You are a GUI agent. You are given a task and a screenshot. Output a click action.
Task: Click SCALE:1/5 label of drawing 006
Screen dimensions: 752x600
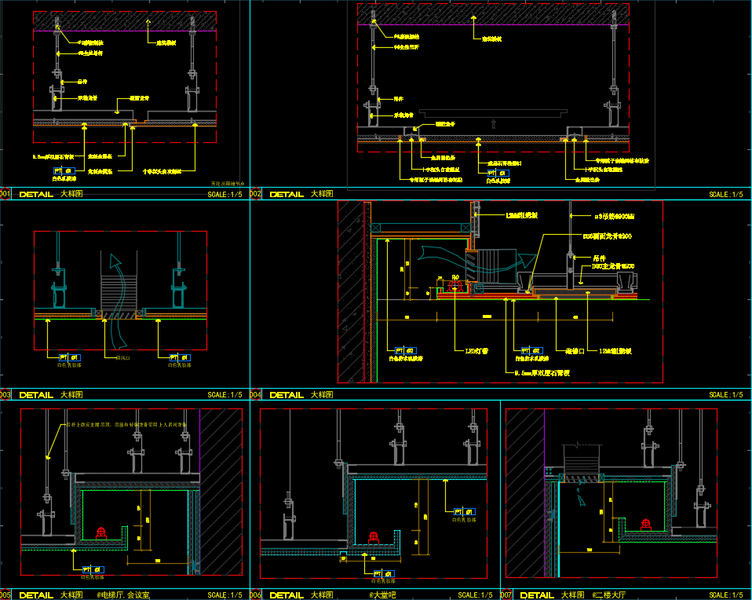click(475, 595)
